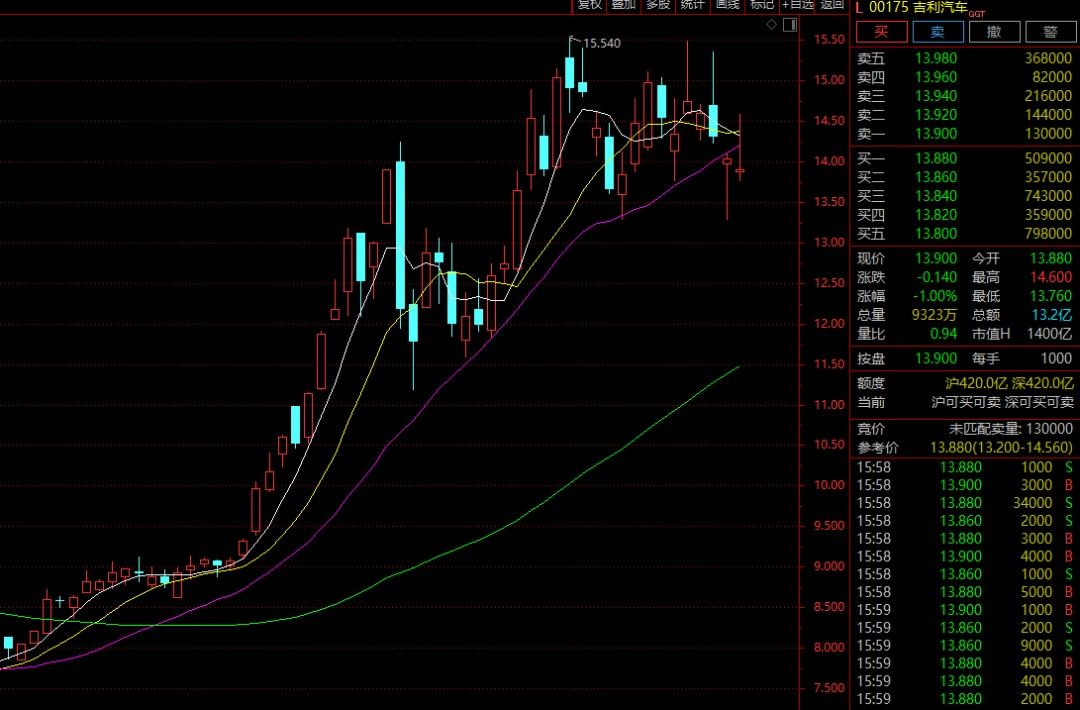Toggle the side panel layout icon

(x=790, y=24)
